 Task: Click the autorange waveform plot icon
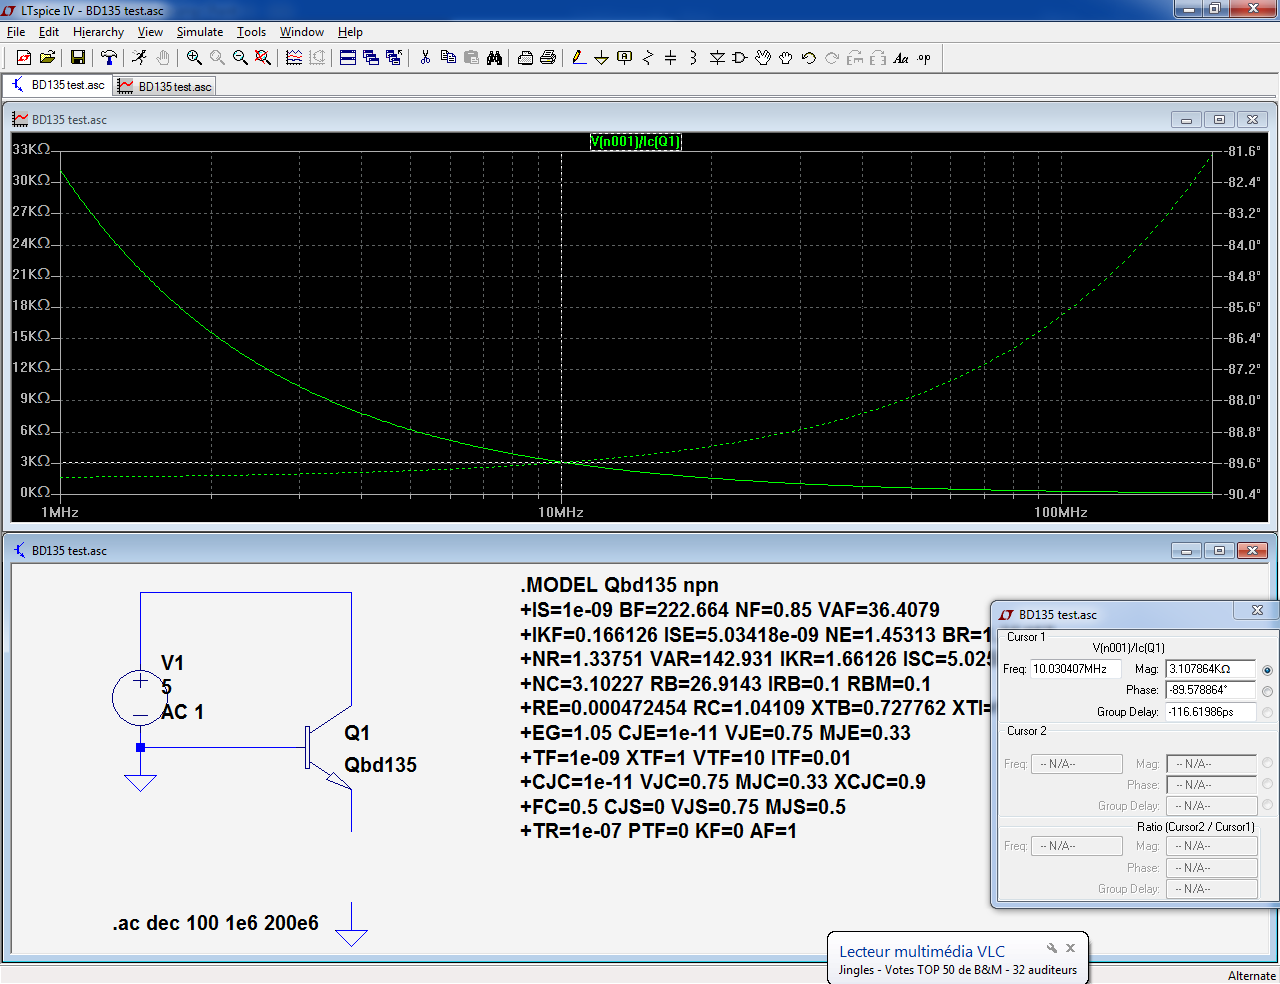294,58
